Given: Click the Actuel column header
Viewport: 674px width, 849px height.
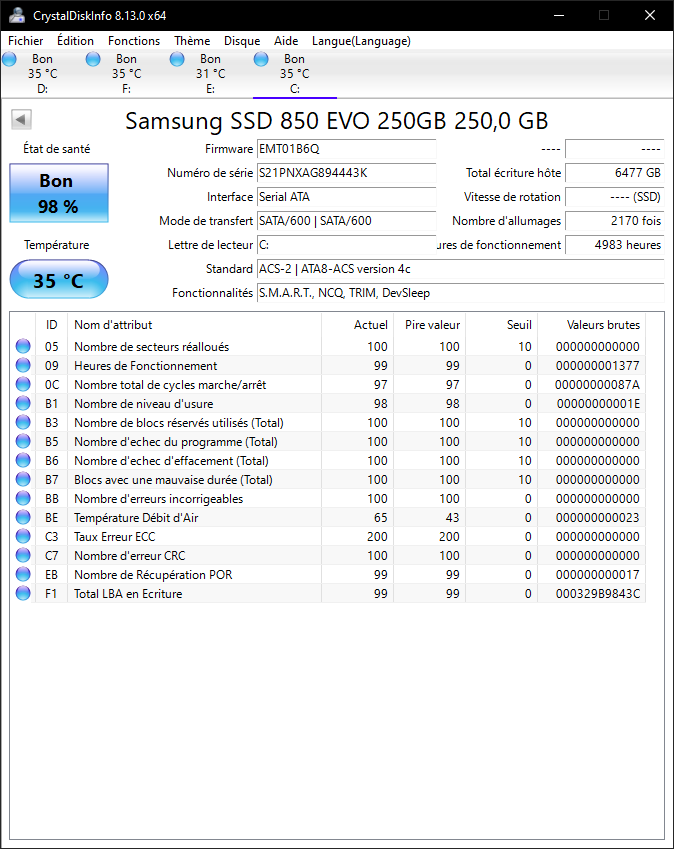Looking at the screenshot, I should point(357,324).
